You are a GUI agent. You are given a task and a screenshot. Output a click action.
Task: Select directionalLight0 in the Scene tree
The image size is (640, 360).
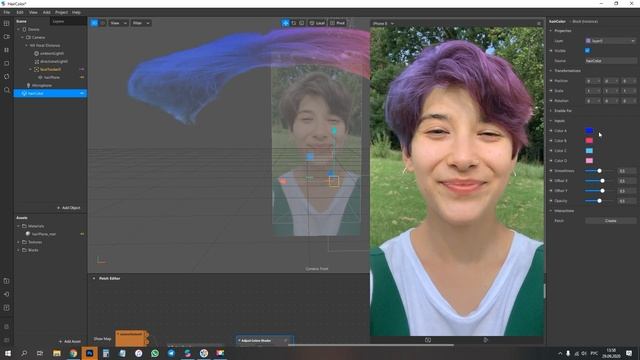coord(53,61)
